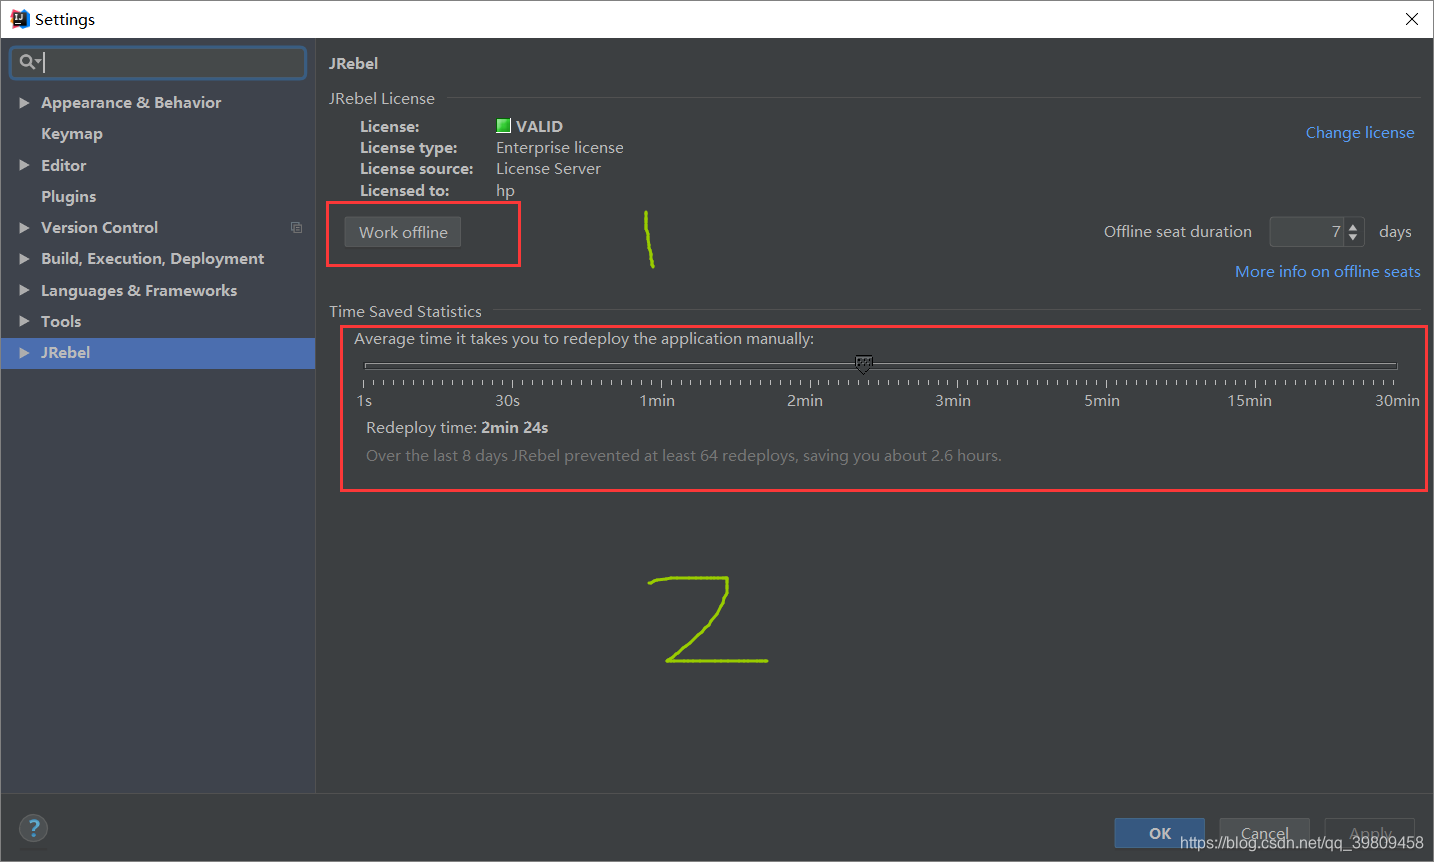The image size is (1434, 862).
Task: Click the search magnifier icon in settings
Action: tap(29, 62)
